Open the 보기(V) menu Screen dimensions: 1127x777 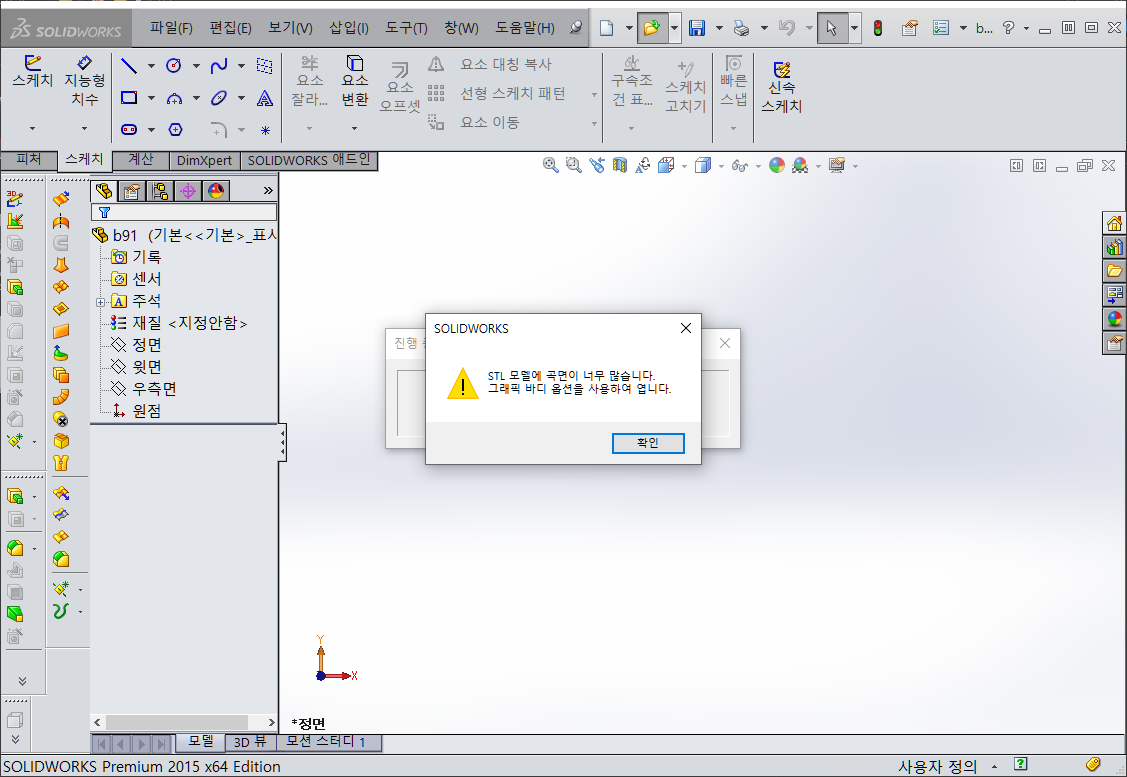(x=290, y=27)
